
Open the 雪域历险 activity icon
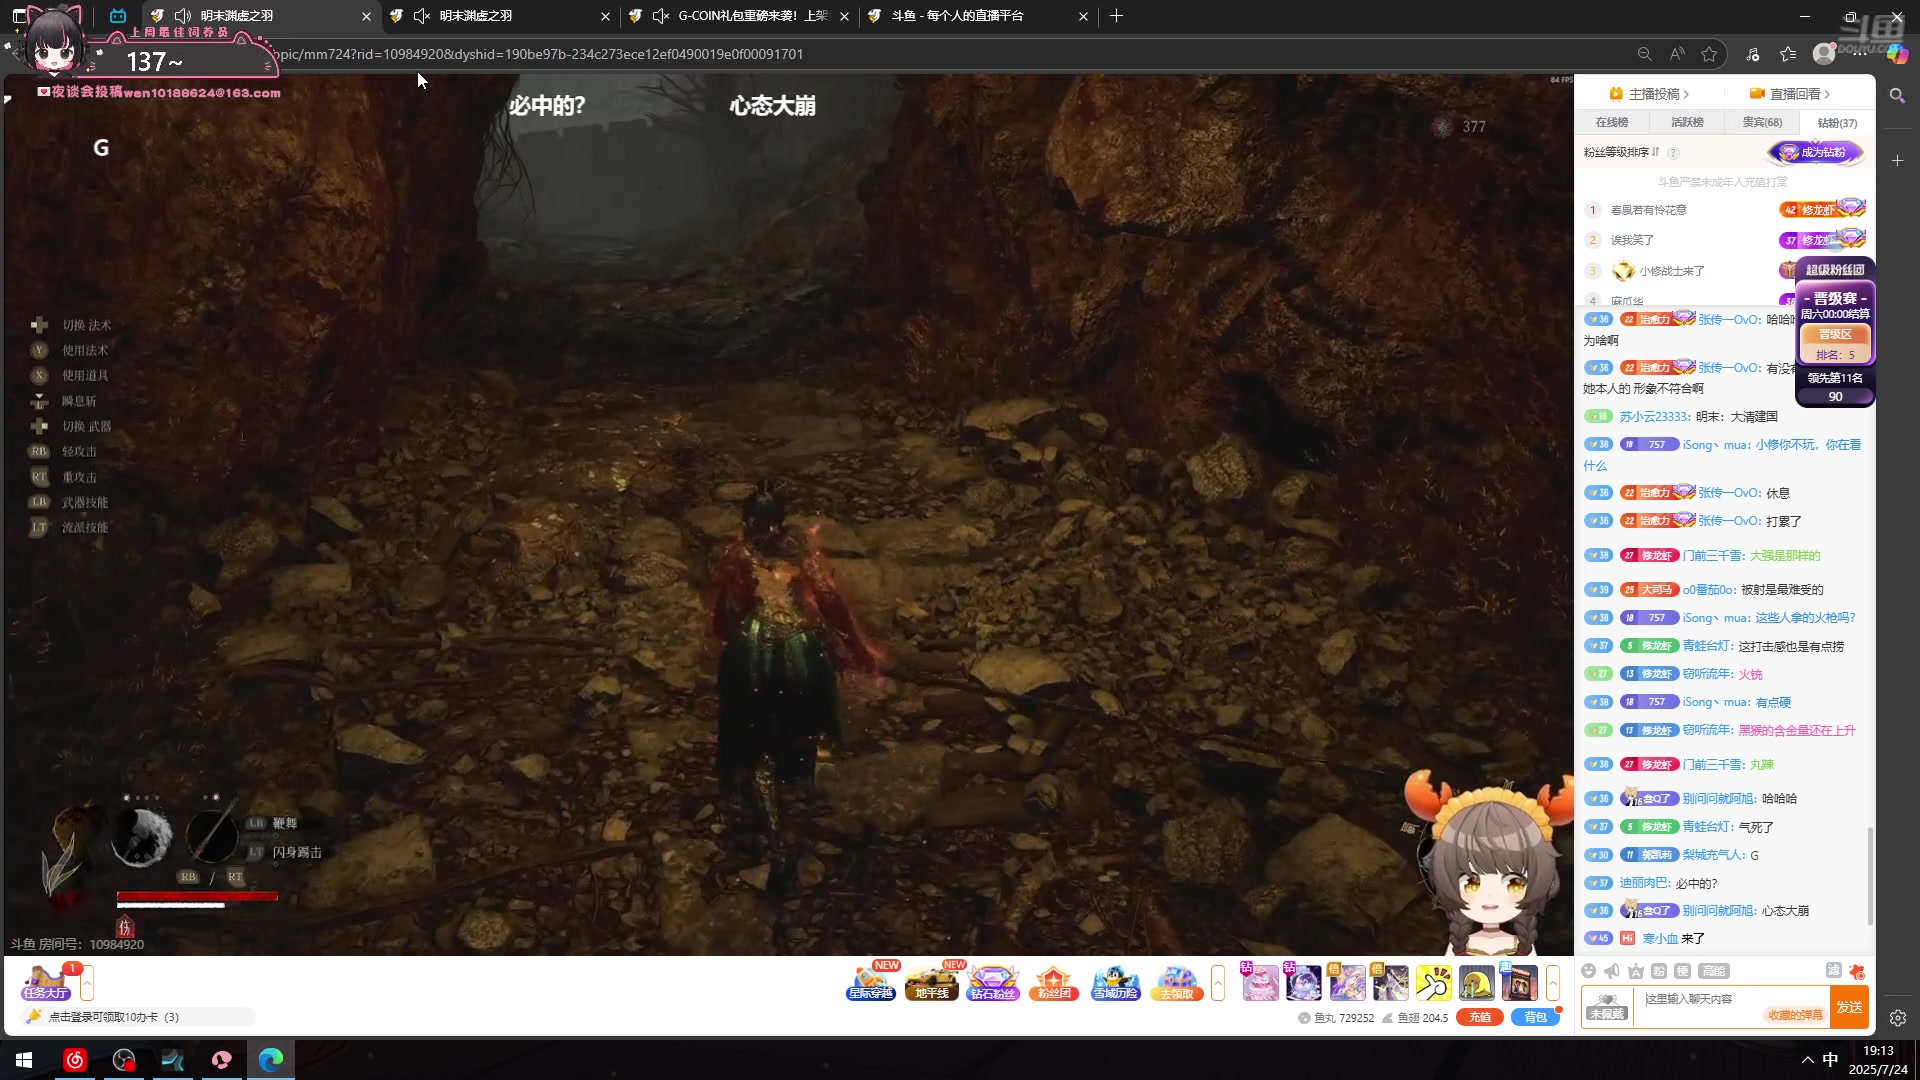point(1115,983)
